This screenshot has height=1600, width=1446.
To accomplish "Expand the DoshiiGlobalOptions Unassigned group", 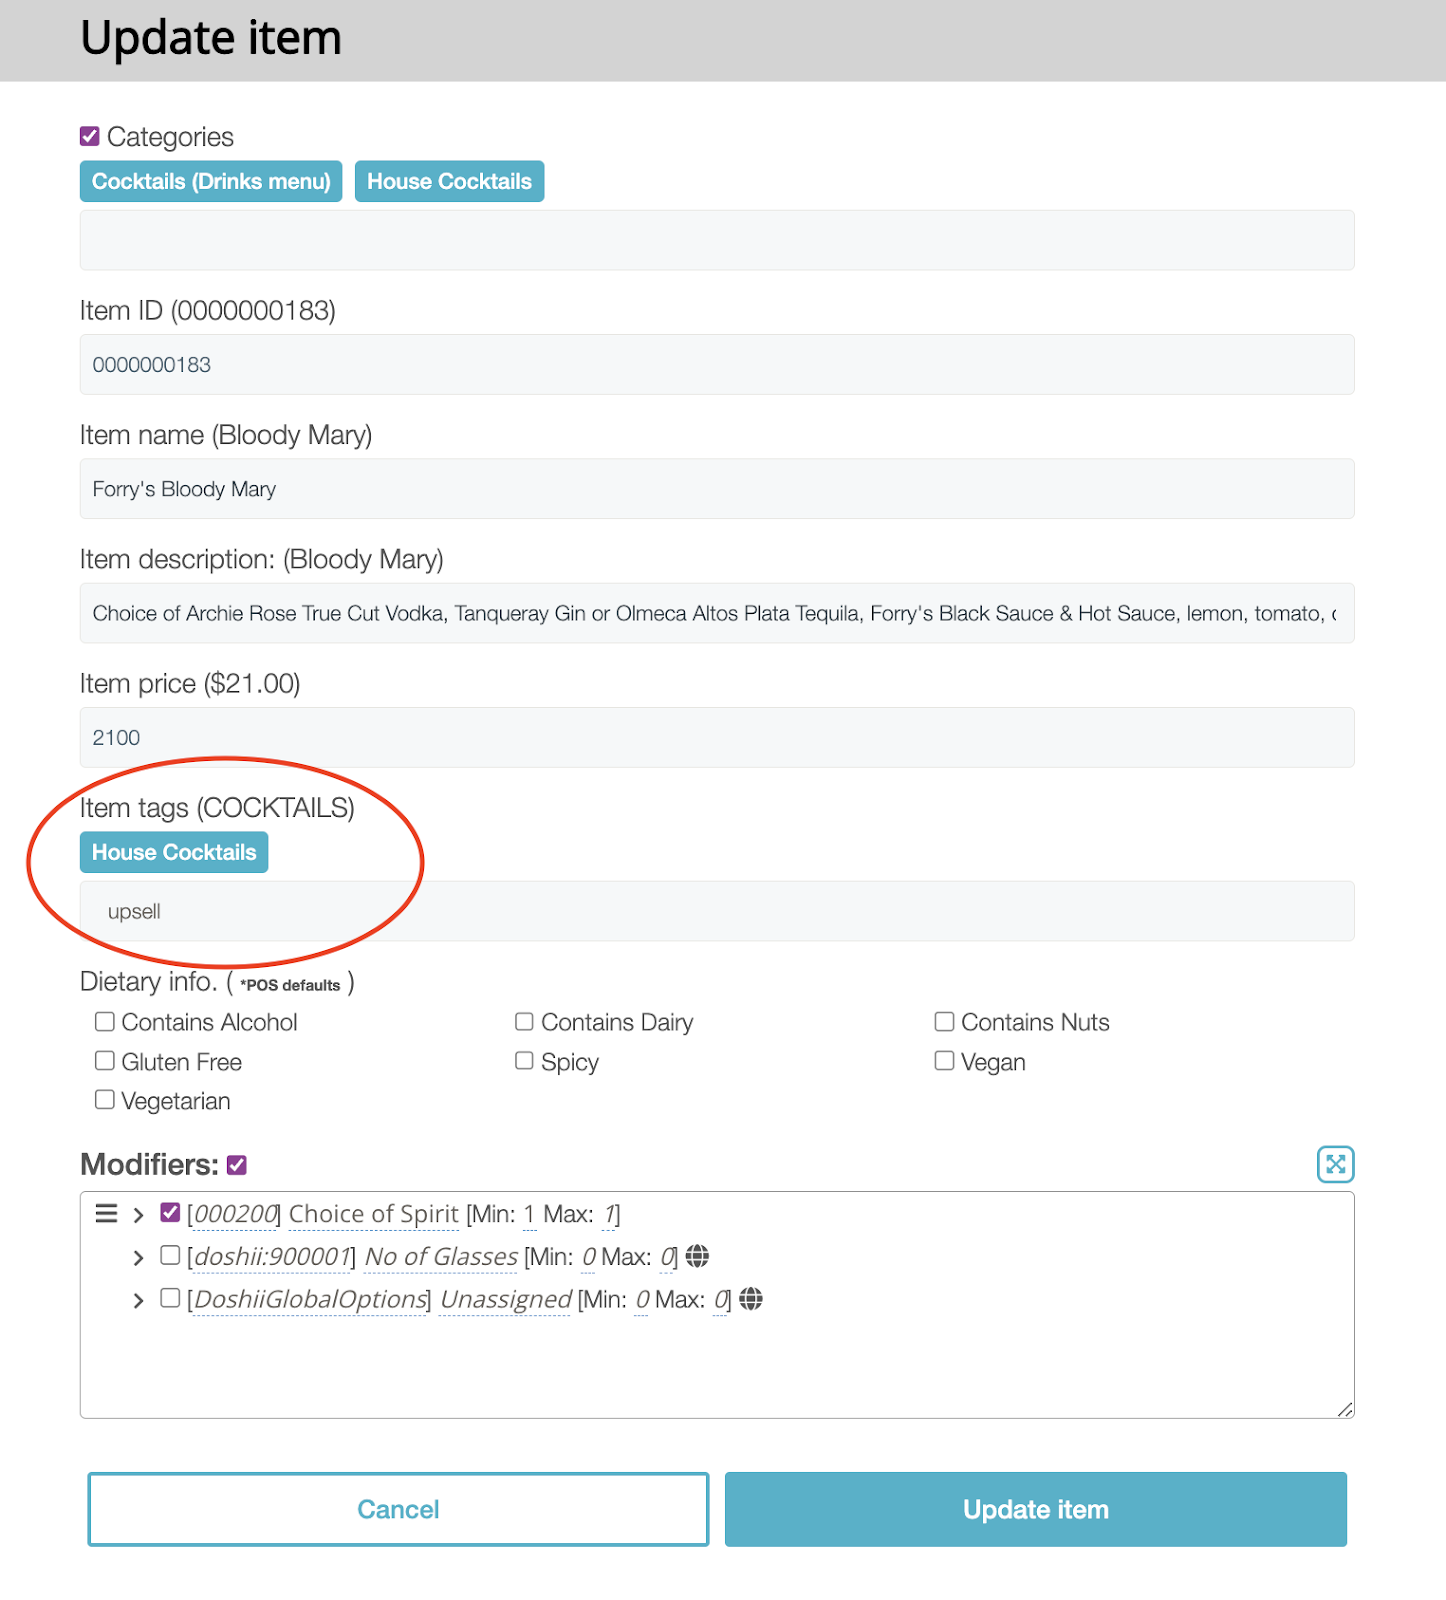I will pyautogui.click(x=138, y=1301).
